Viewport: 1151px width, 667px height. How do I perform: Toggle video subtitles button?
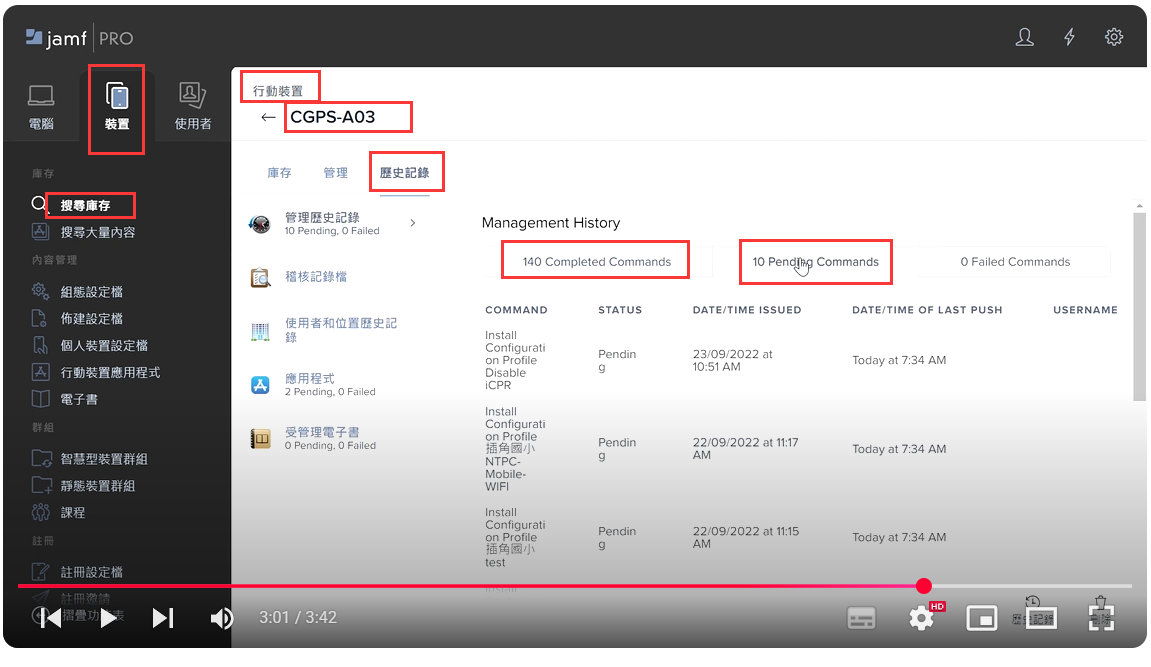pyautogui.click(x=861, y=618)
